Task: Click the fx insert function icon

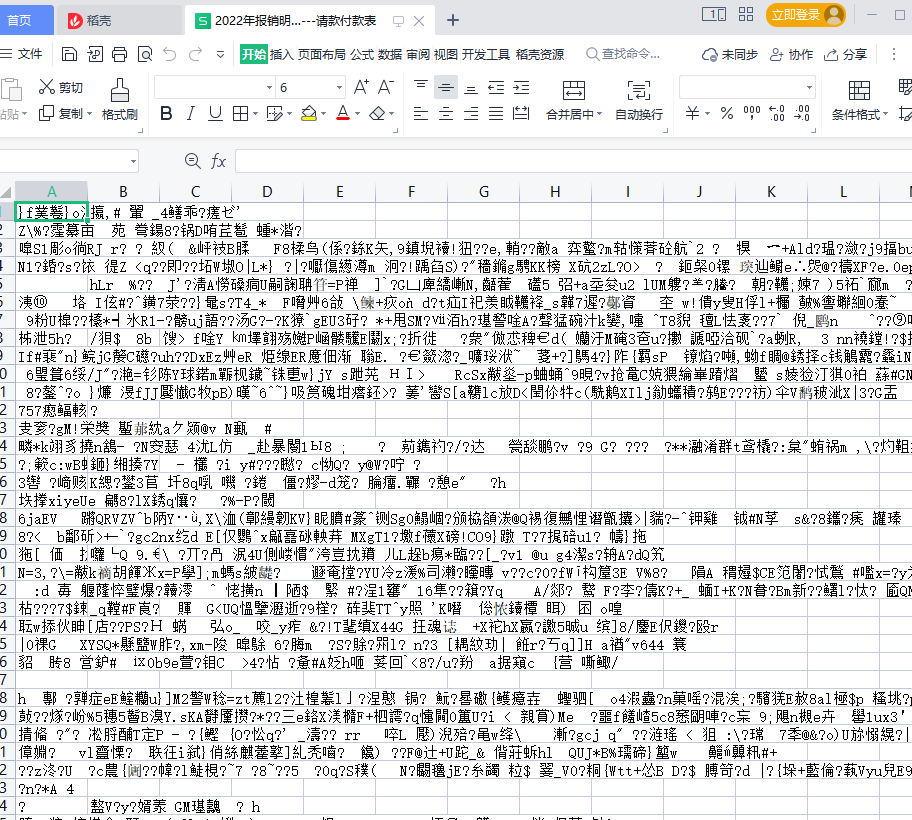Action: (x=218, y=161)
